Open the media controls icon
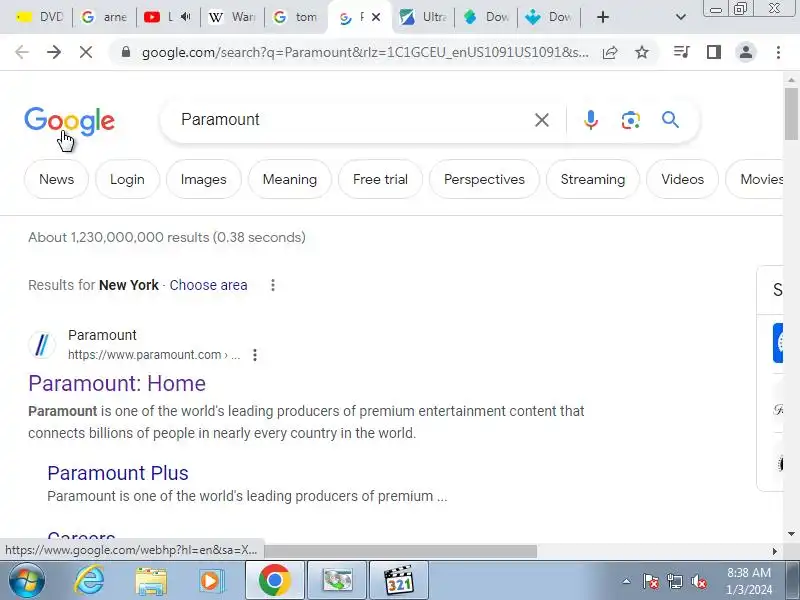Screen dimensions: 800x600 pos(682,52)
